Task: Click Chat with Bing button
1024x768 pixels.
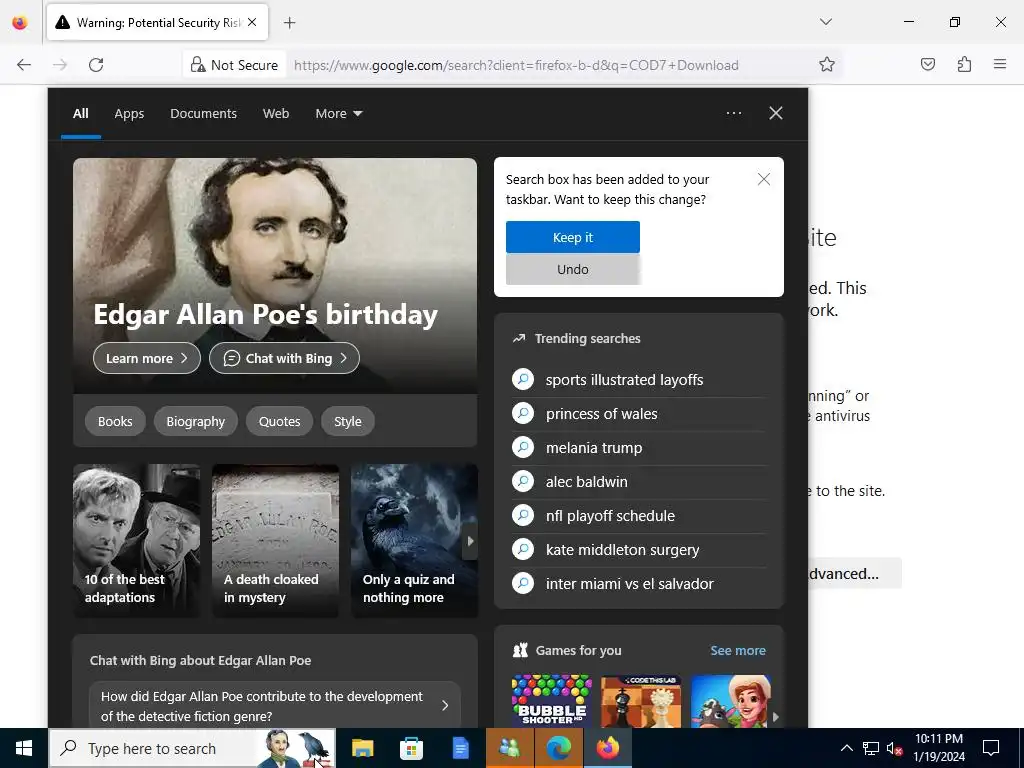Action: coord(284,358)
